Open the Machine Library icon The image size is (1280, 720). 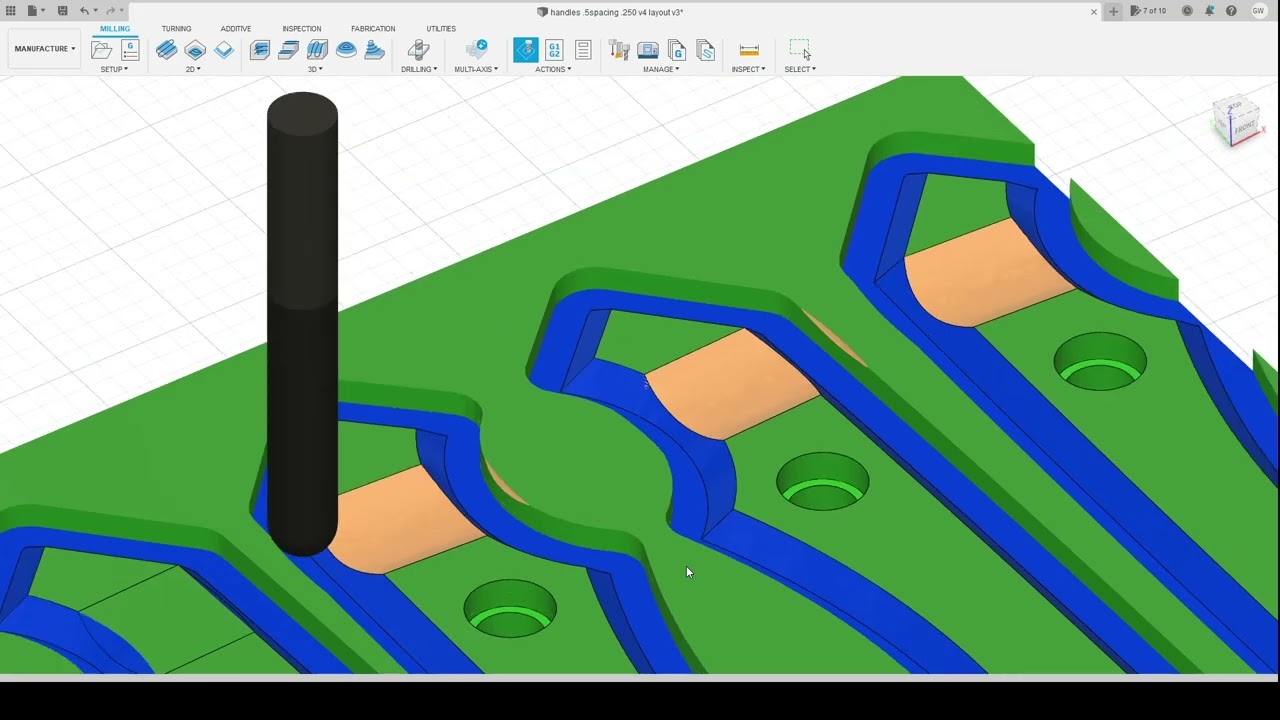648,50
